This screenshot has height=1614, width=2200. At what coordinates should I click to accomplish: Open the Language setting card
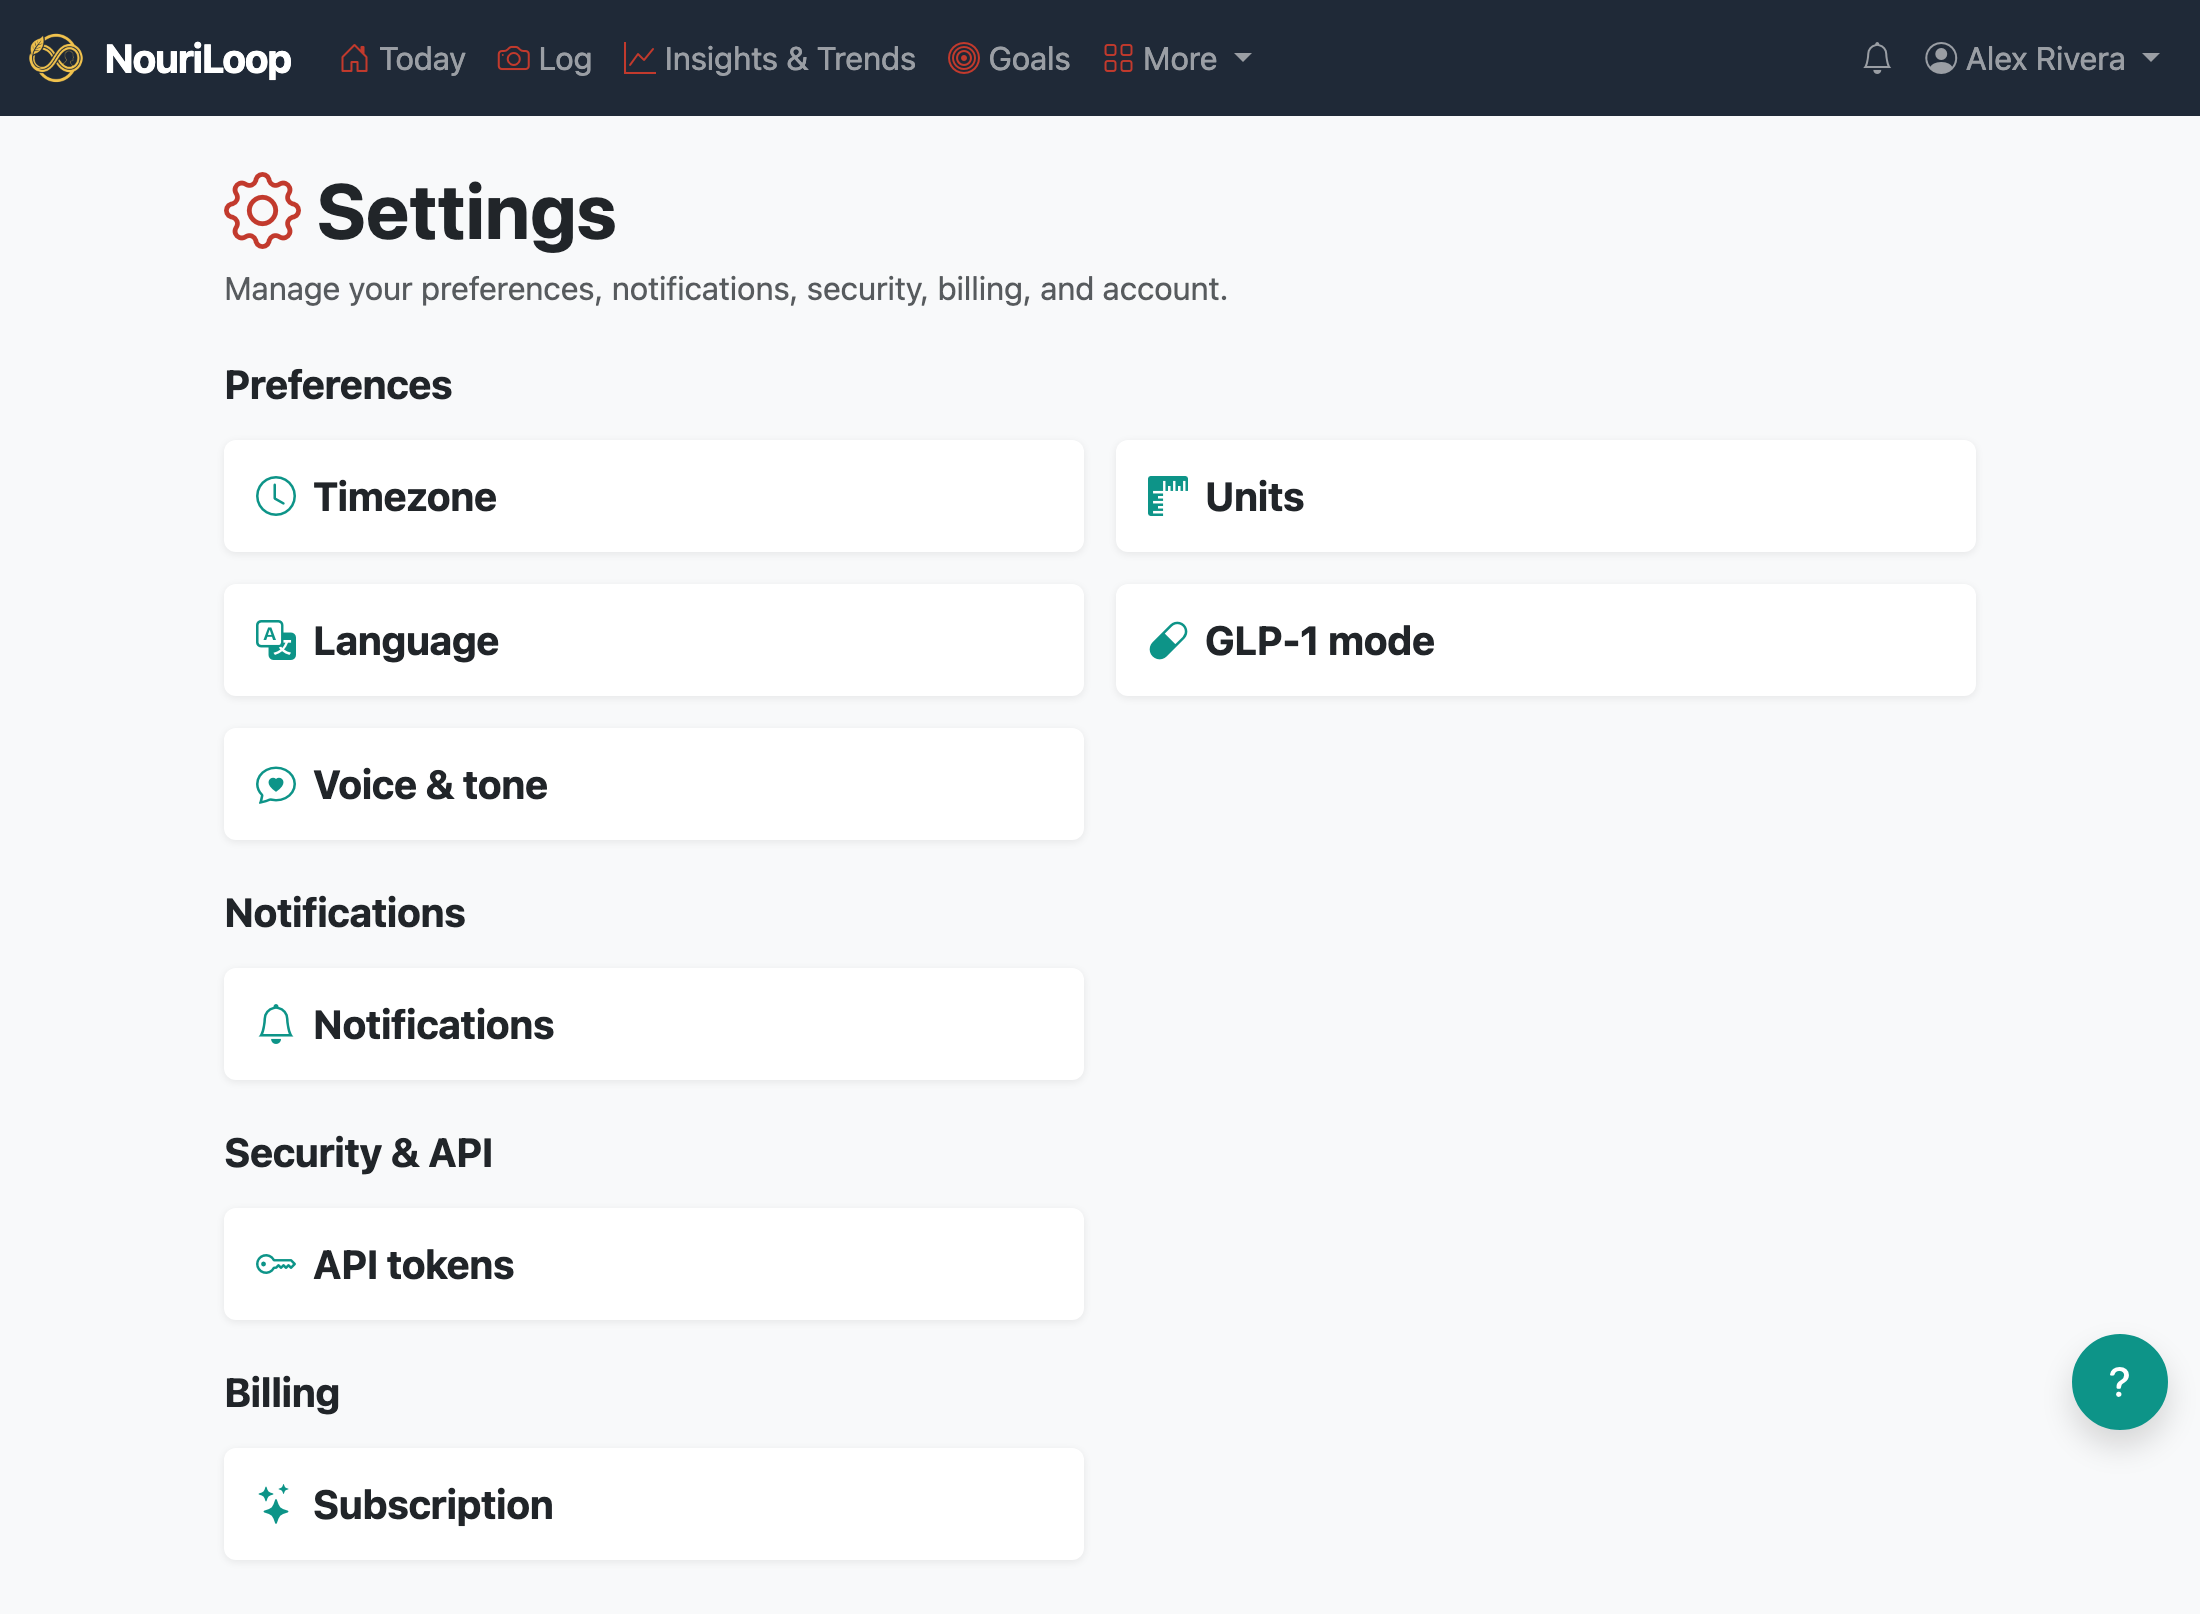tap(654, 640)
